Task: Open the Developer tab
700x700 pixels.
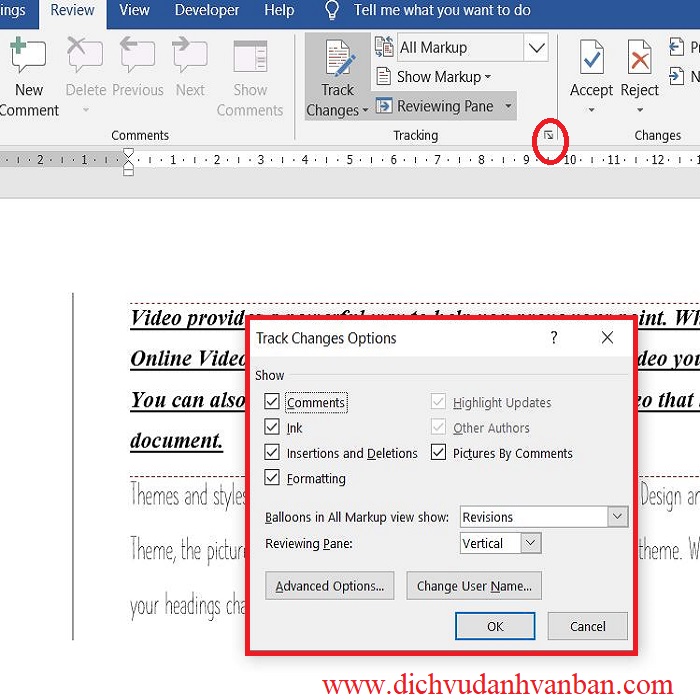Action: click(207, 10)
